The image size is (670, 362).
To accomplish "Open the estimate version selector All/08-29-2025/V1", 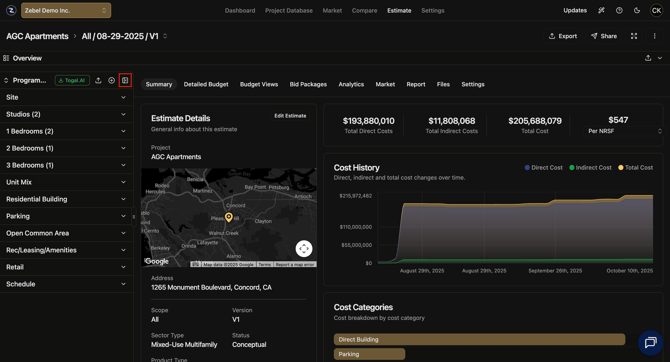I will pos(124,36).
